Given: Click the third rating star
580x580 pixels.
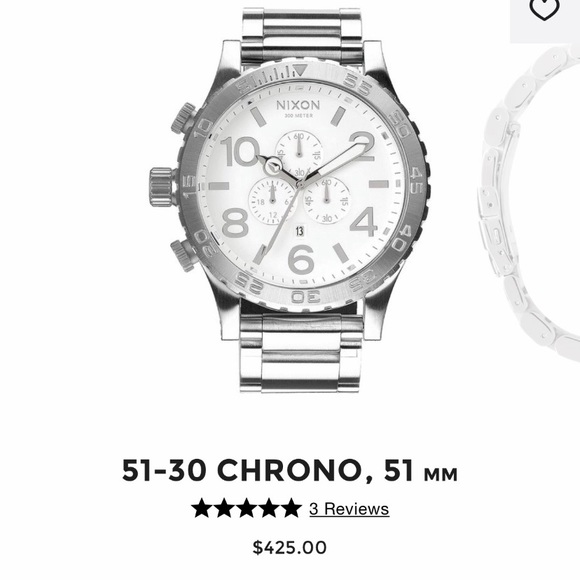Looking at the screenshot, I should click(246, 508).
